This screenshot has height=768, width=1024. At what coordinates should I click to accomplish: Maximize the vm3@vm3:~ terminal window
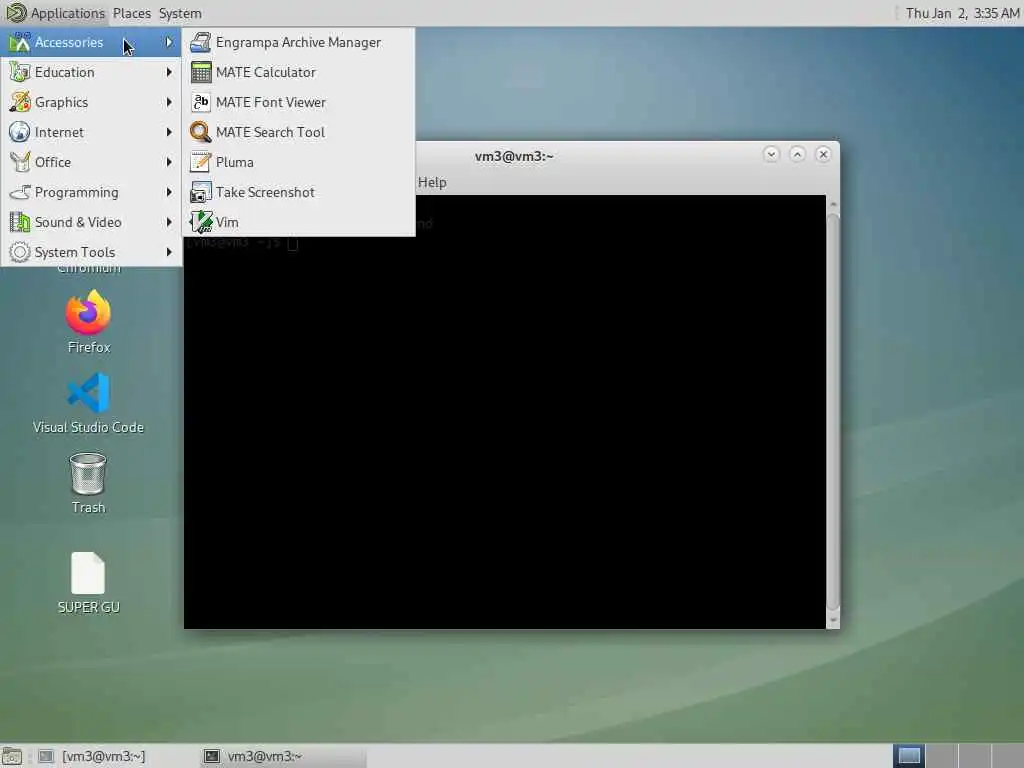tap(797, 155)
